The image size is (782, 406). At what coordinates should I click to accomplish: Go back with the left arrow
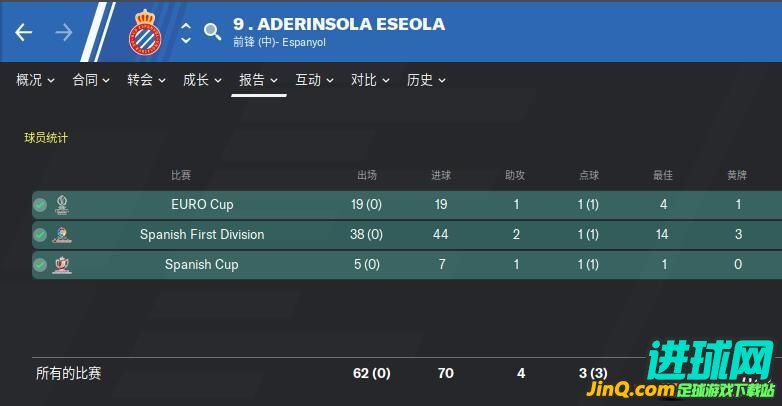pyautogui.click(x=23, y=32)
